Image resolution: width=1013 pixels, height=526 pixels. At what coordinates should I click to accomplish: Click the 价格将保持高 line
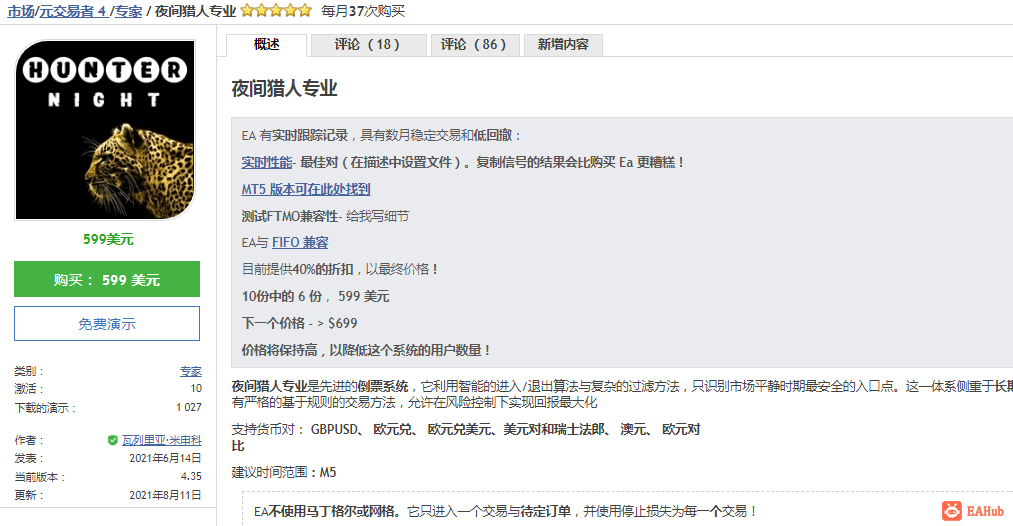[366, 350]
